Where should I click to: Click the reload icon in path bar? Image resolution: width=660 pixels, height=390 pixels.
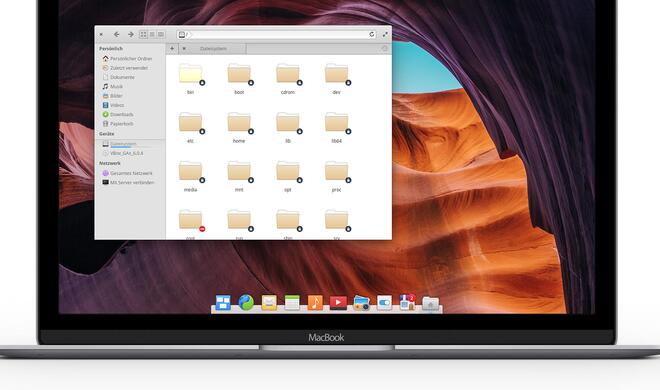[372, 34]
